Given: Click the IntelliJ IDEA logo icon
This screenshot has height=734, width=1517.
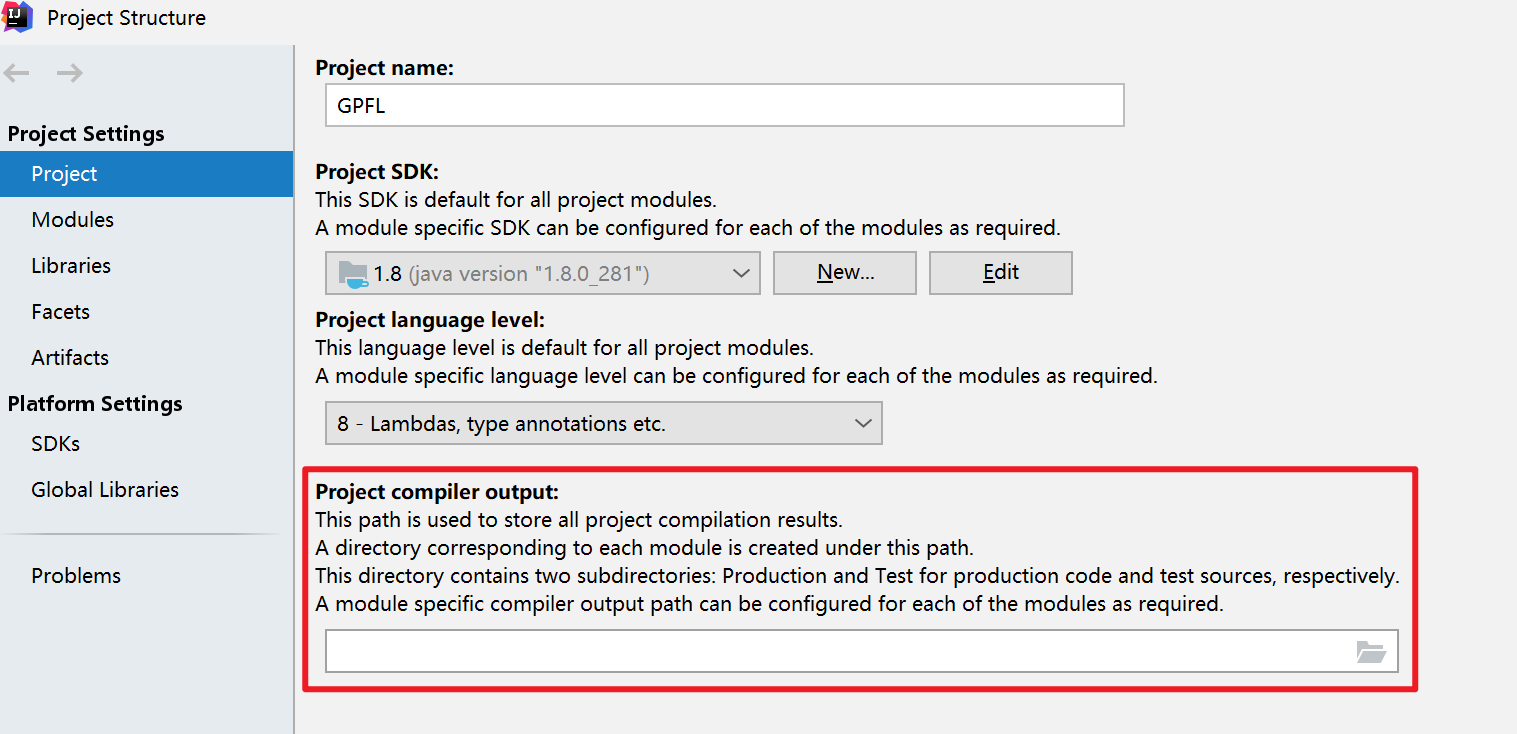Looking at the screenshot, I should (x=18, y=17).
